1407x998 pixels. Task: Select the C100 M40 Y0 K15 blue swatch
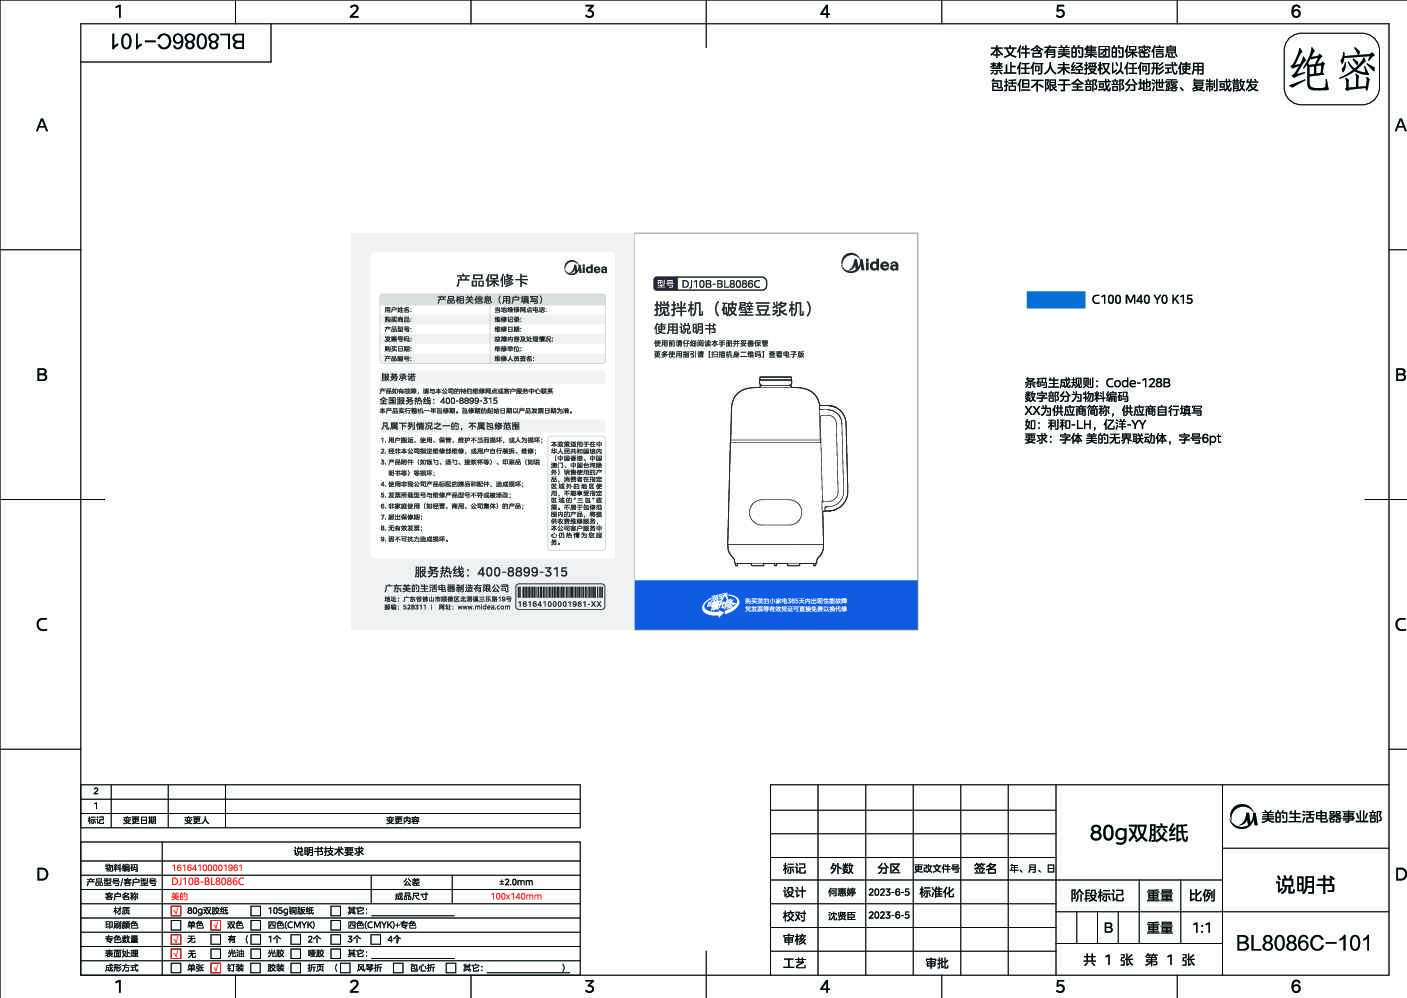[1055, 300]
